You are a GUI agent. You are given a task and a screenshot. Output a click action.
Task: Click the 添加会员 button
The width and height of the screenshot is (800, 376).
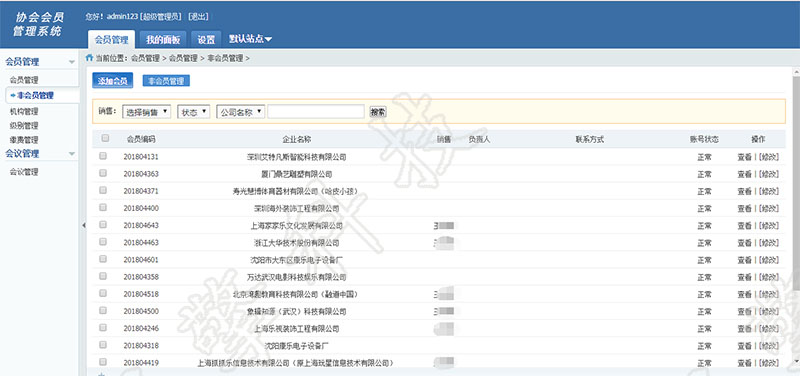[113, 81]
